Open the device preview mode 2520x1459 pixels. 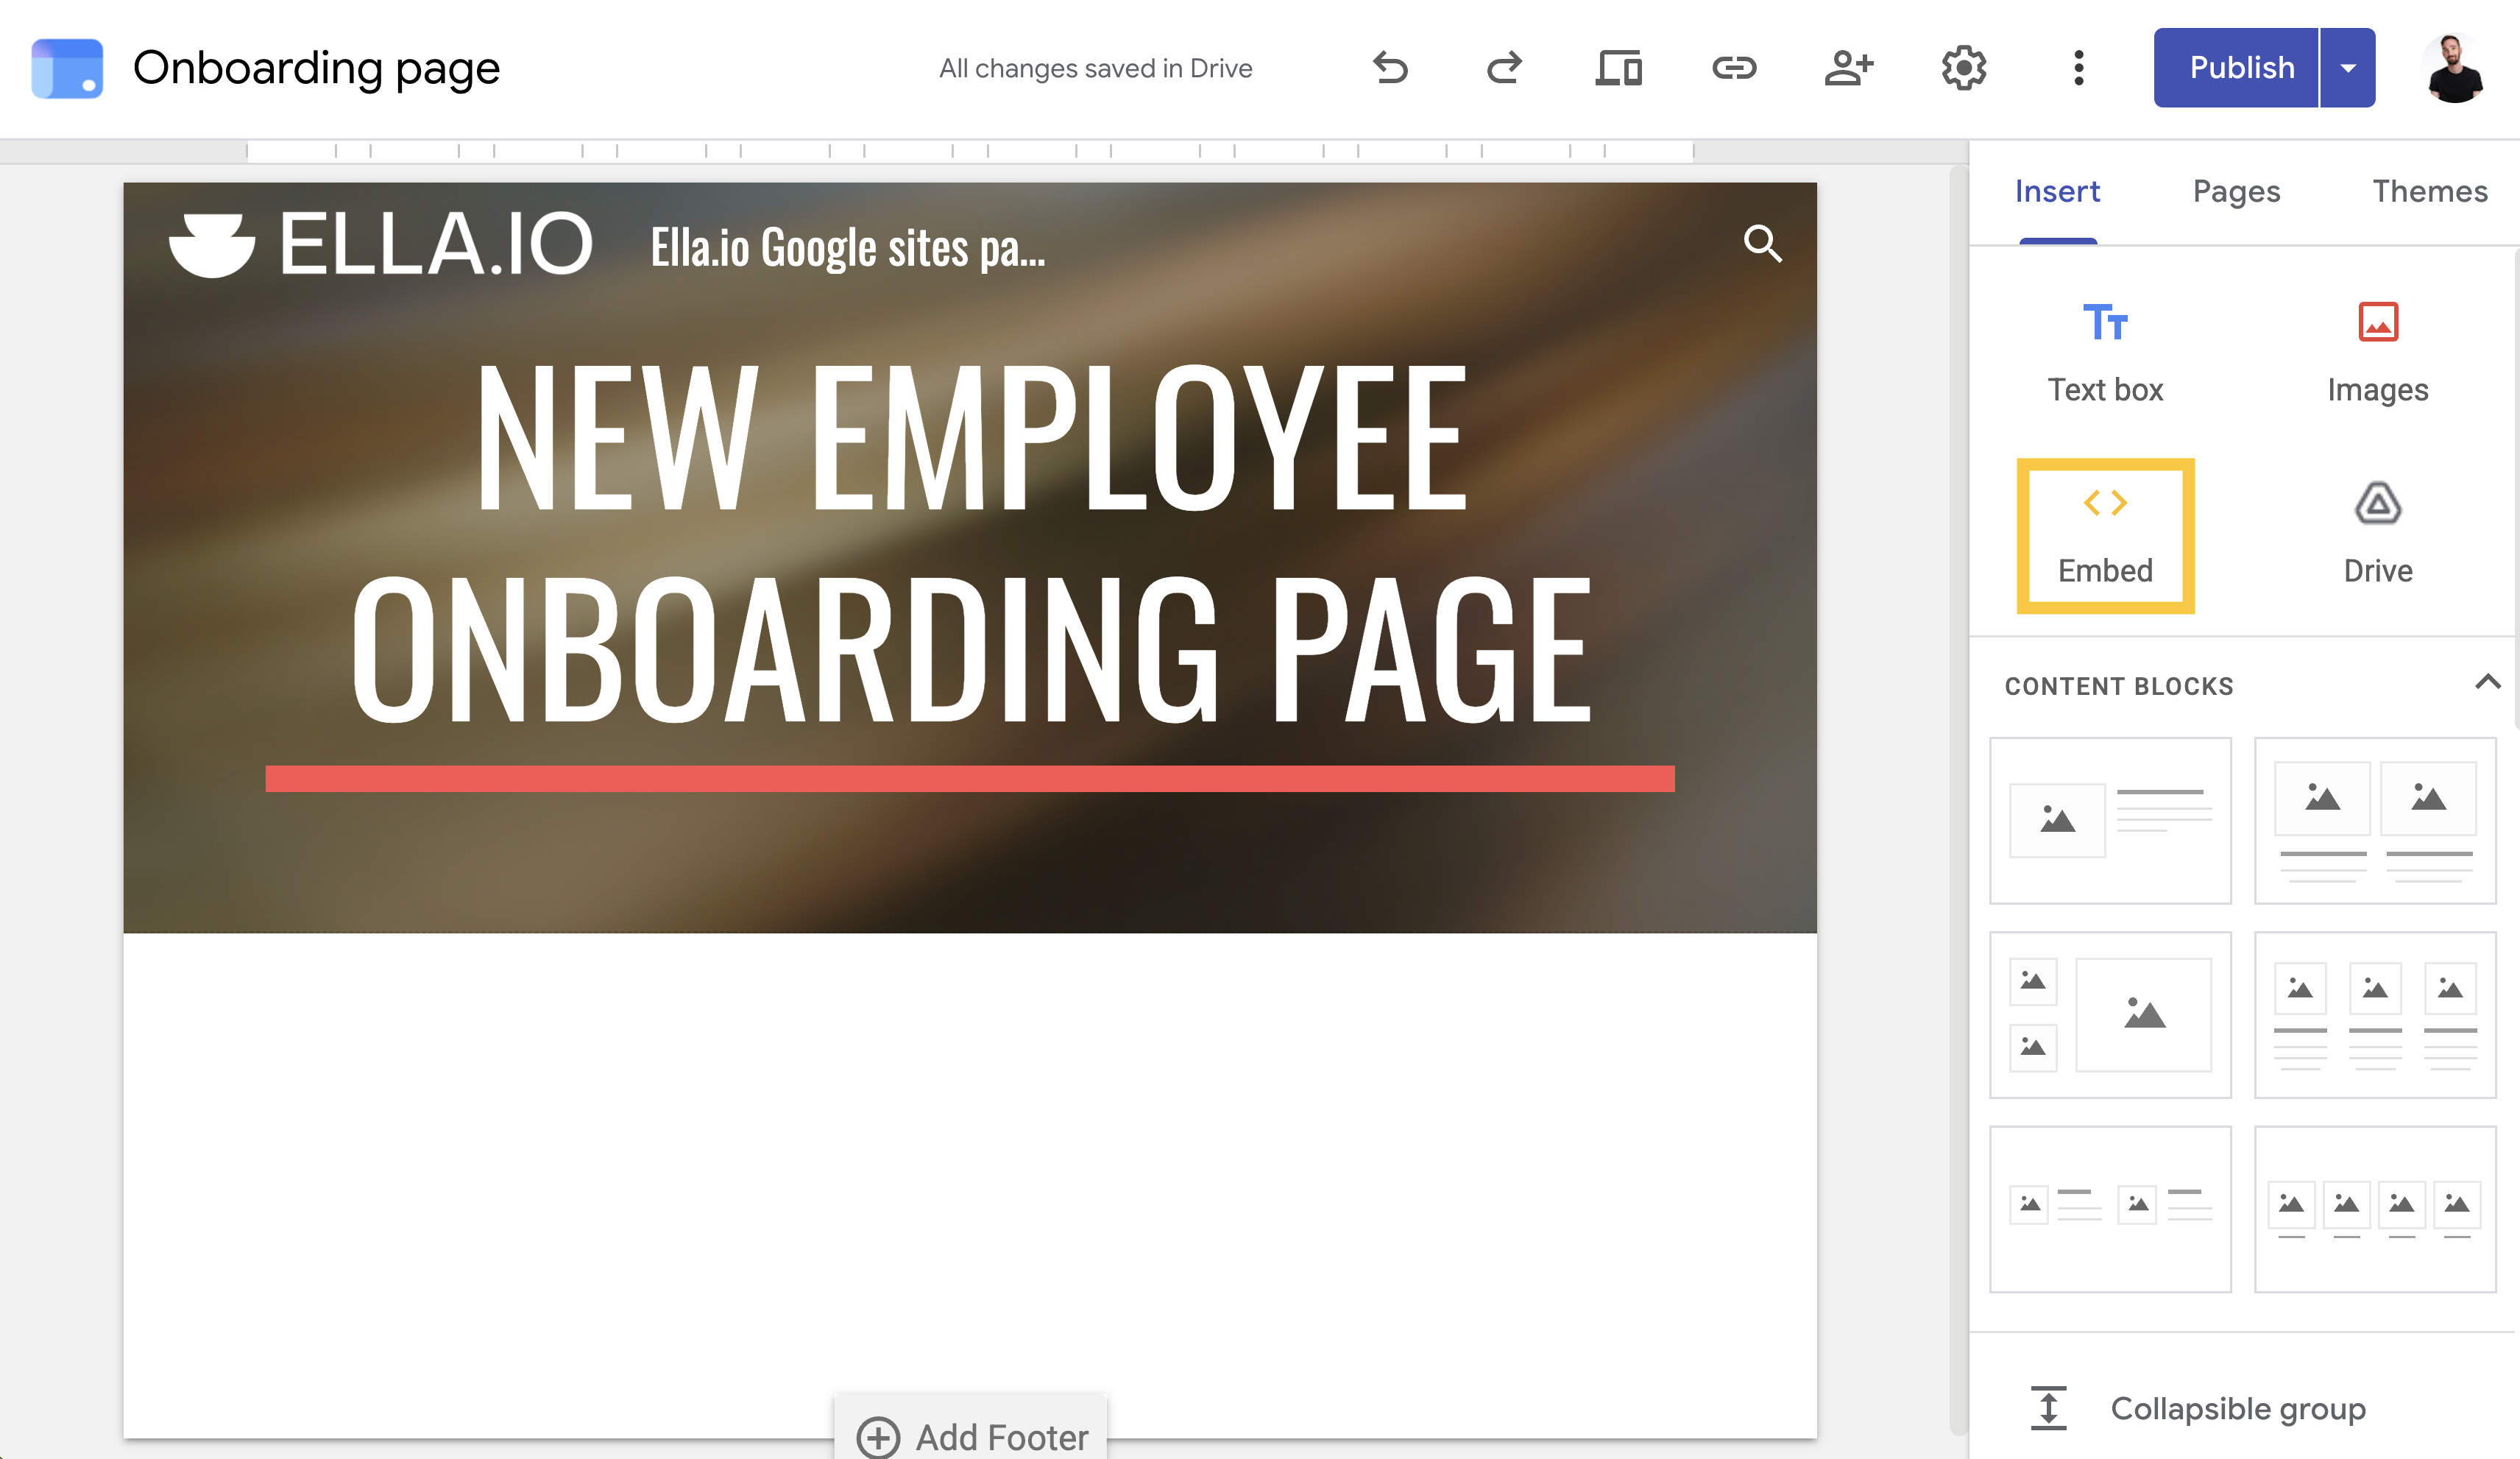point(1619,68)
